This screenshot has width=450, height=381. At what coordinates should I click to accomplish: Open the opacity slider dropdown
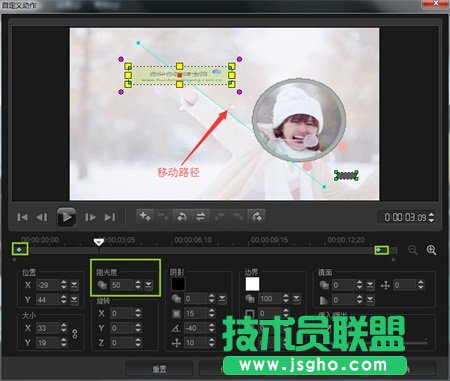(x=148, y=285)
